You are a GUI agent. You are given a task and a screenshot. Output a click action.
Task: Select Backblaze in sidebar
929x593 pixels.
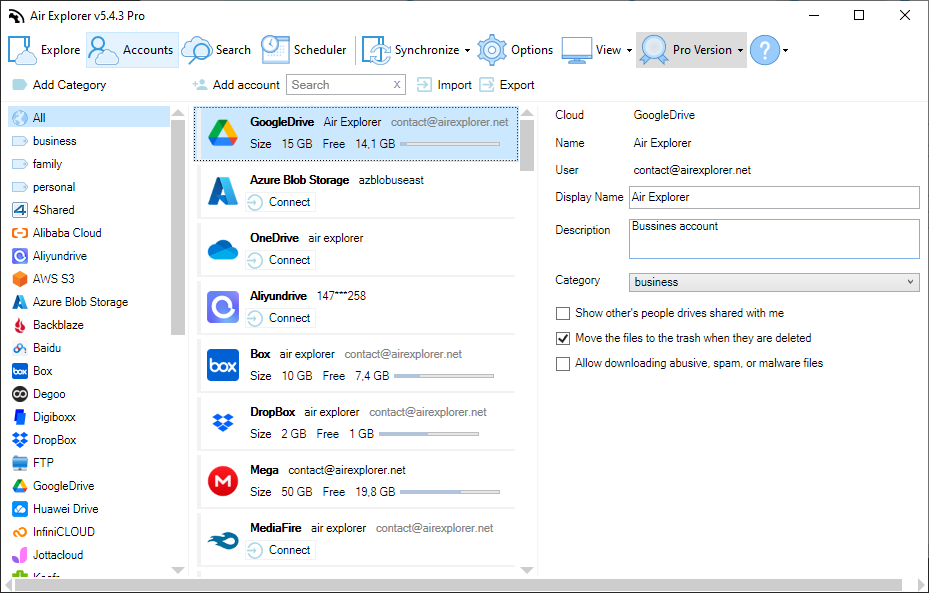(89, 325)
